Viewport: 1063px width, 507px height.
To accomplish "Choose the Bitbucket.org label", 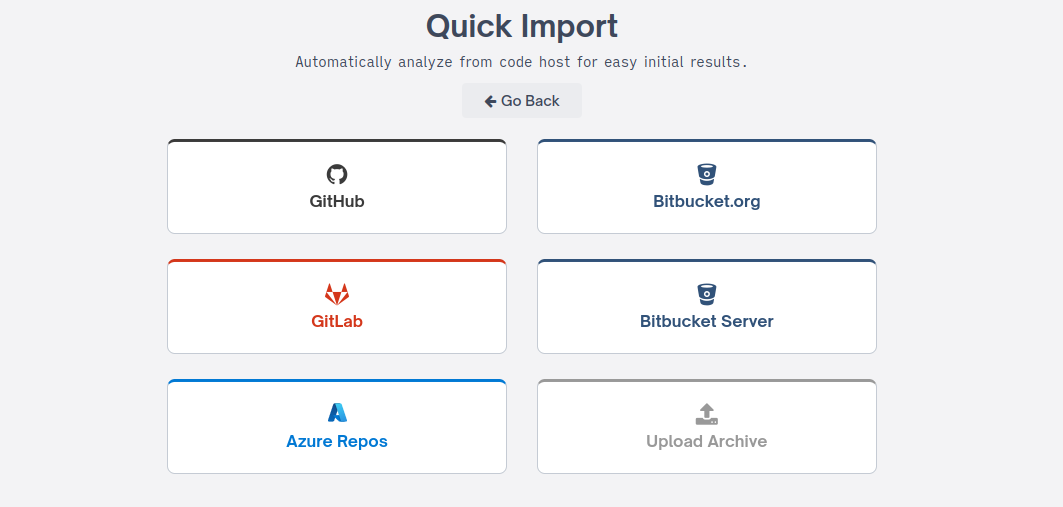I will (x=707, y=201).
